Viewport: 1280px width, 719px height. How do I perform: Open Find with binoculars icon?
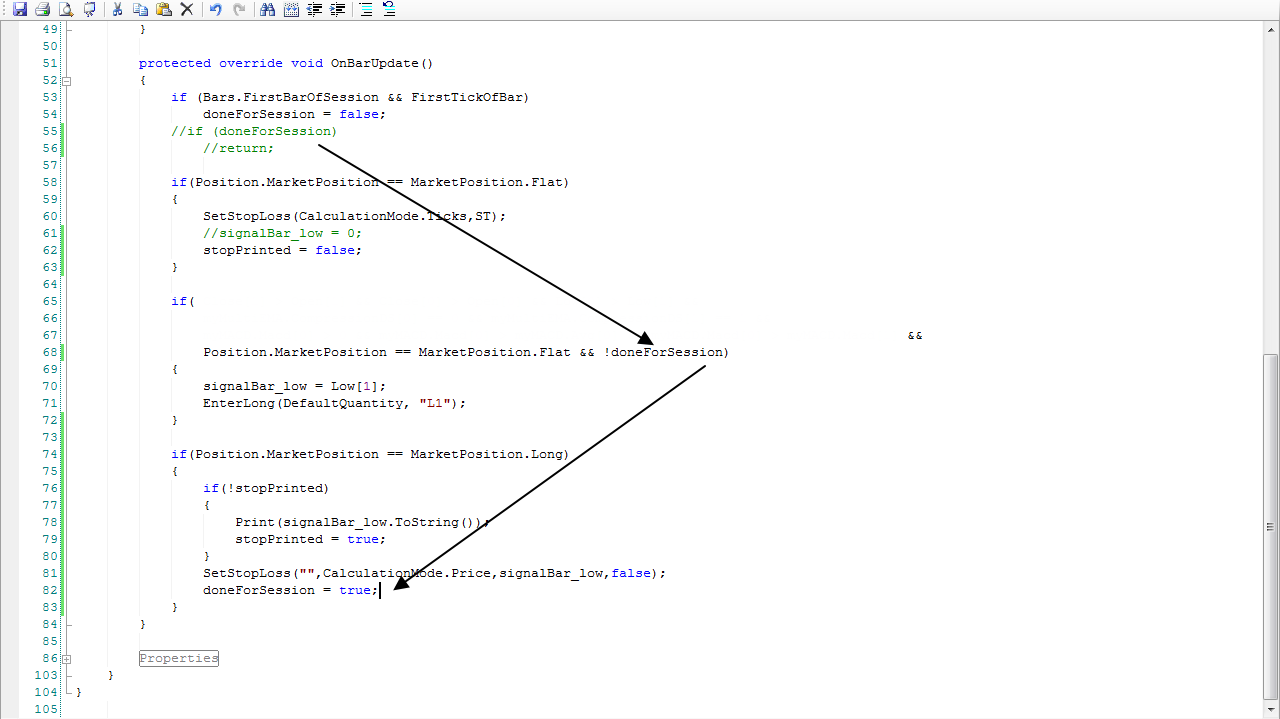[x=267, y=10]
